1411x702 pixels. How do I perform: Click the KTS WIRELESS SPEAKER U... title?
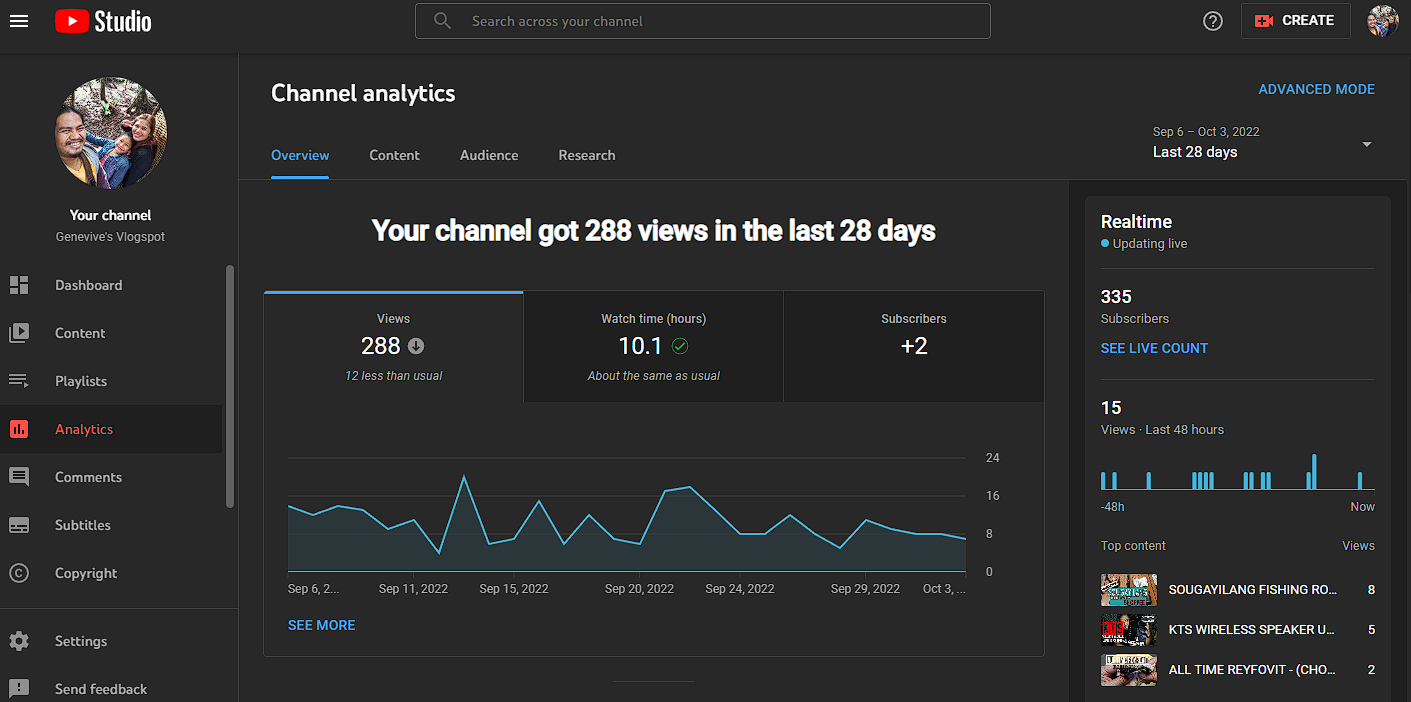(x=1252, y=630)
